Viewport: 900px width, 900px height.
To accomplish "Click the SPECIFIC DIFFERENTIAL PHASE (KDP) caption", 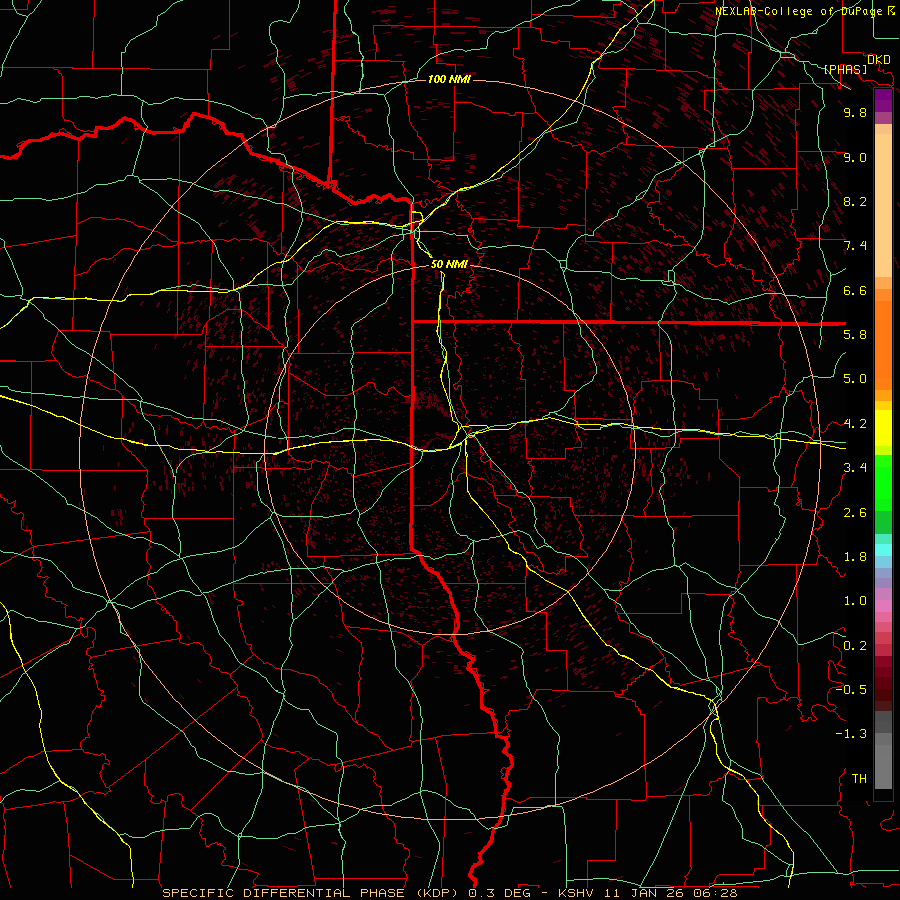I will (x=312, y=893).
